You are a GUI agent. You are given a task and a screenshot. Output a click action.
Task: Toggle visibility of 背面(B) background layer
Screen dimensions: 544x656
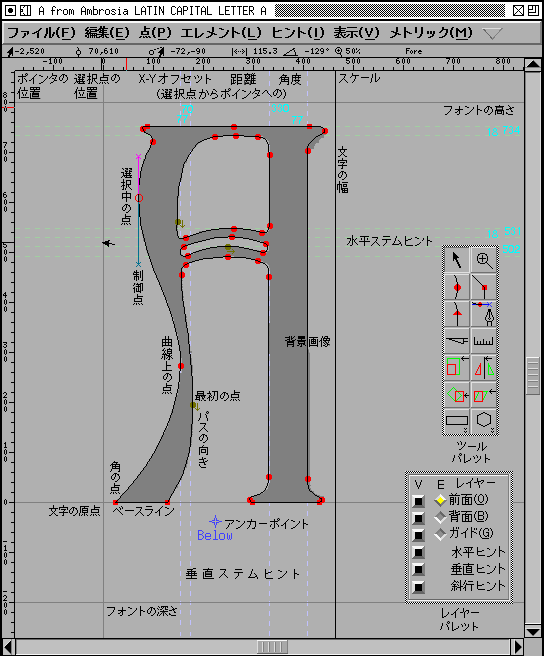pyautogui.click(x=418, y=518)
